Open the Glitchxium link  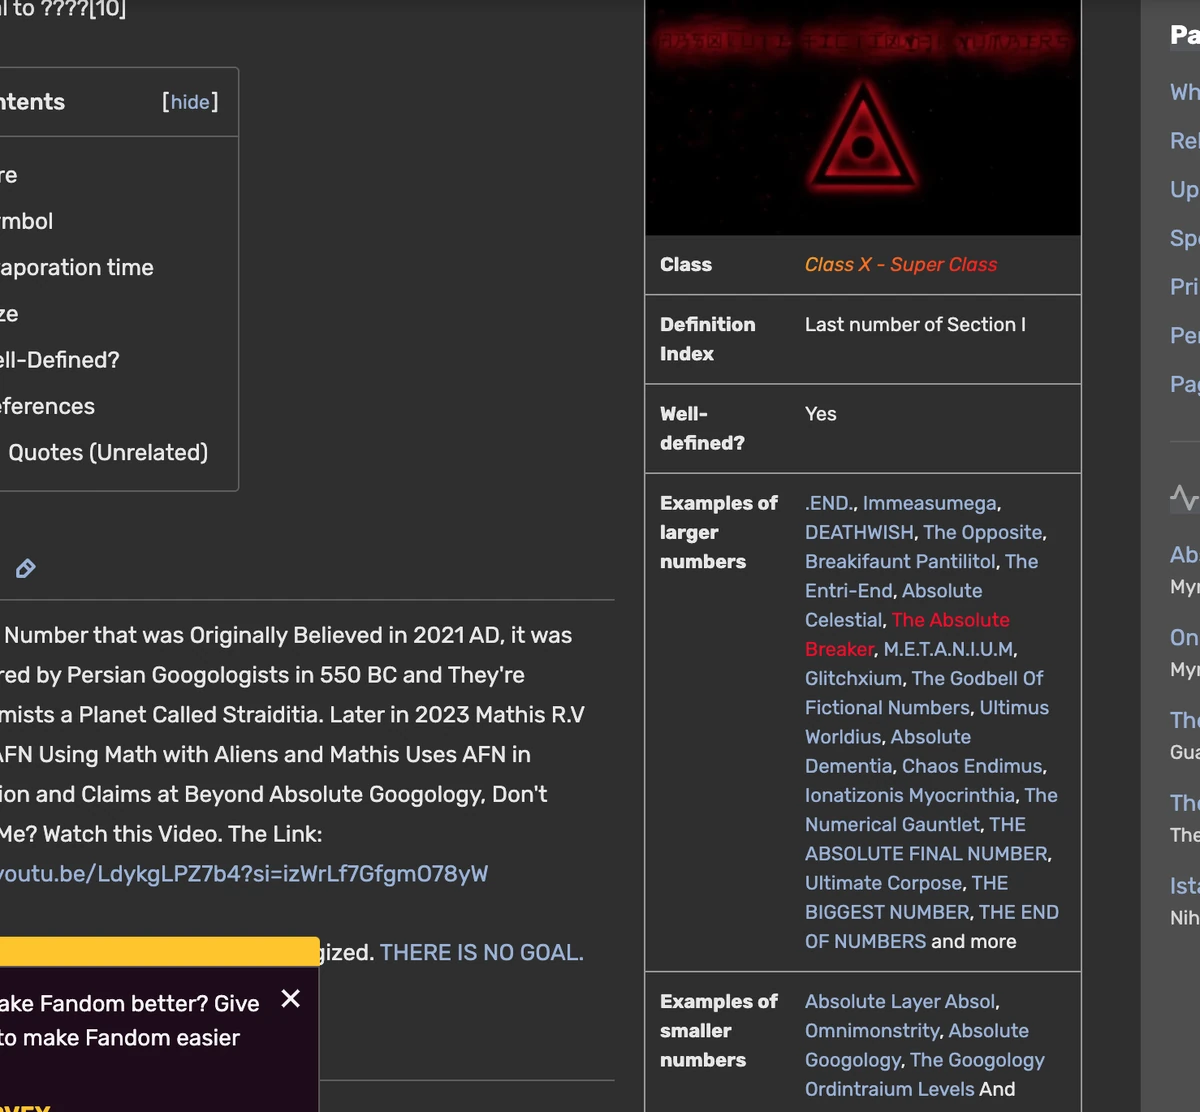pos(853,679)
